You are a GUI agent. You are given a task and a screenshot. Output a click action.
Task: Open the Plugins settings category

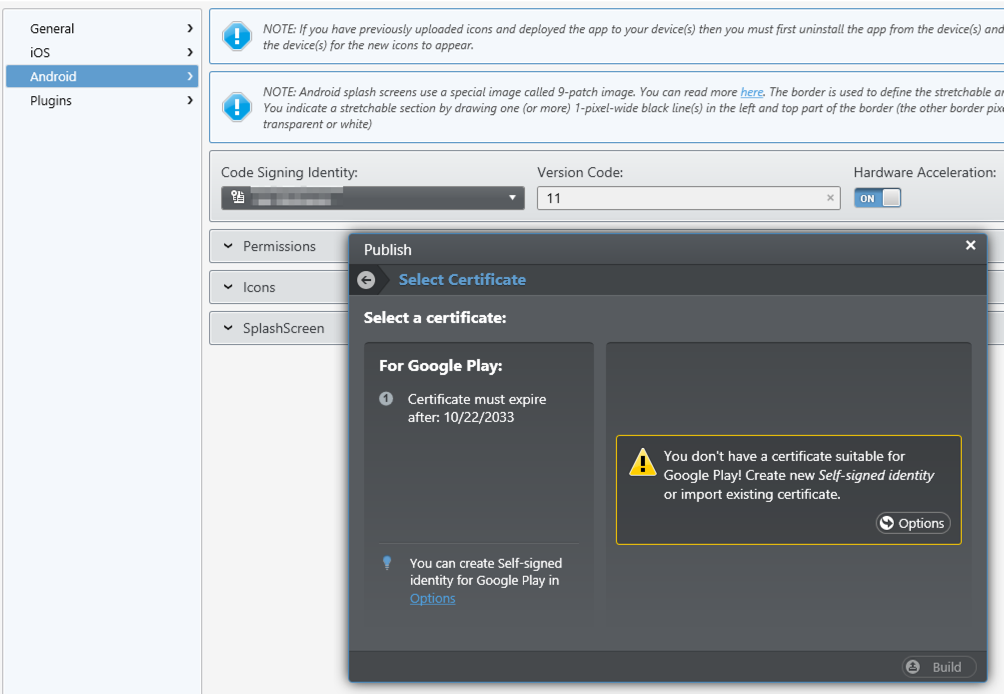pos(102,101)
